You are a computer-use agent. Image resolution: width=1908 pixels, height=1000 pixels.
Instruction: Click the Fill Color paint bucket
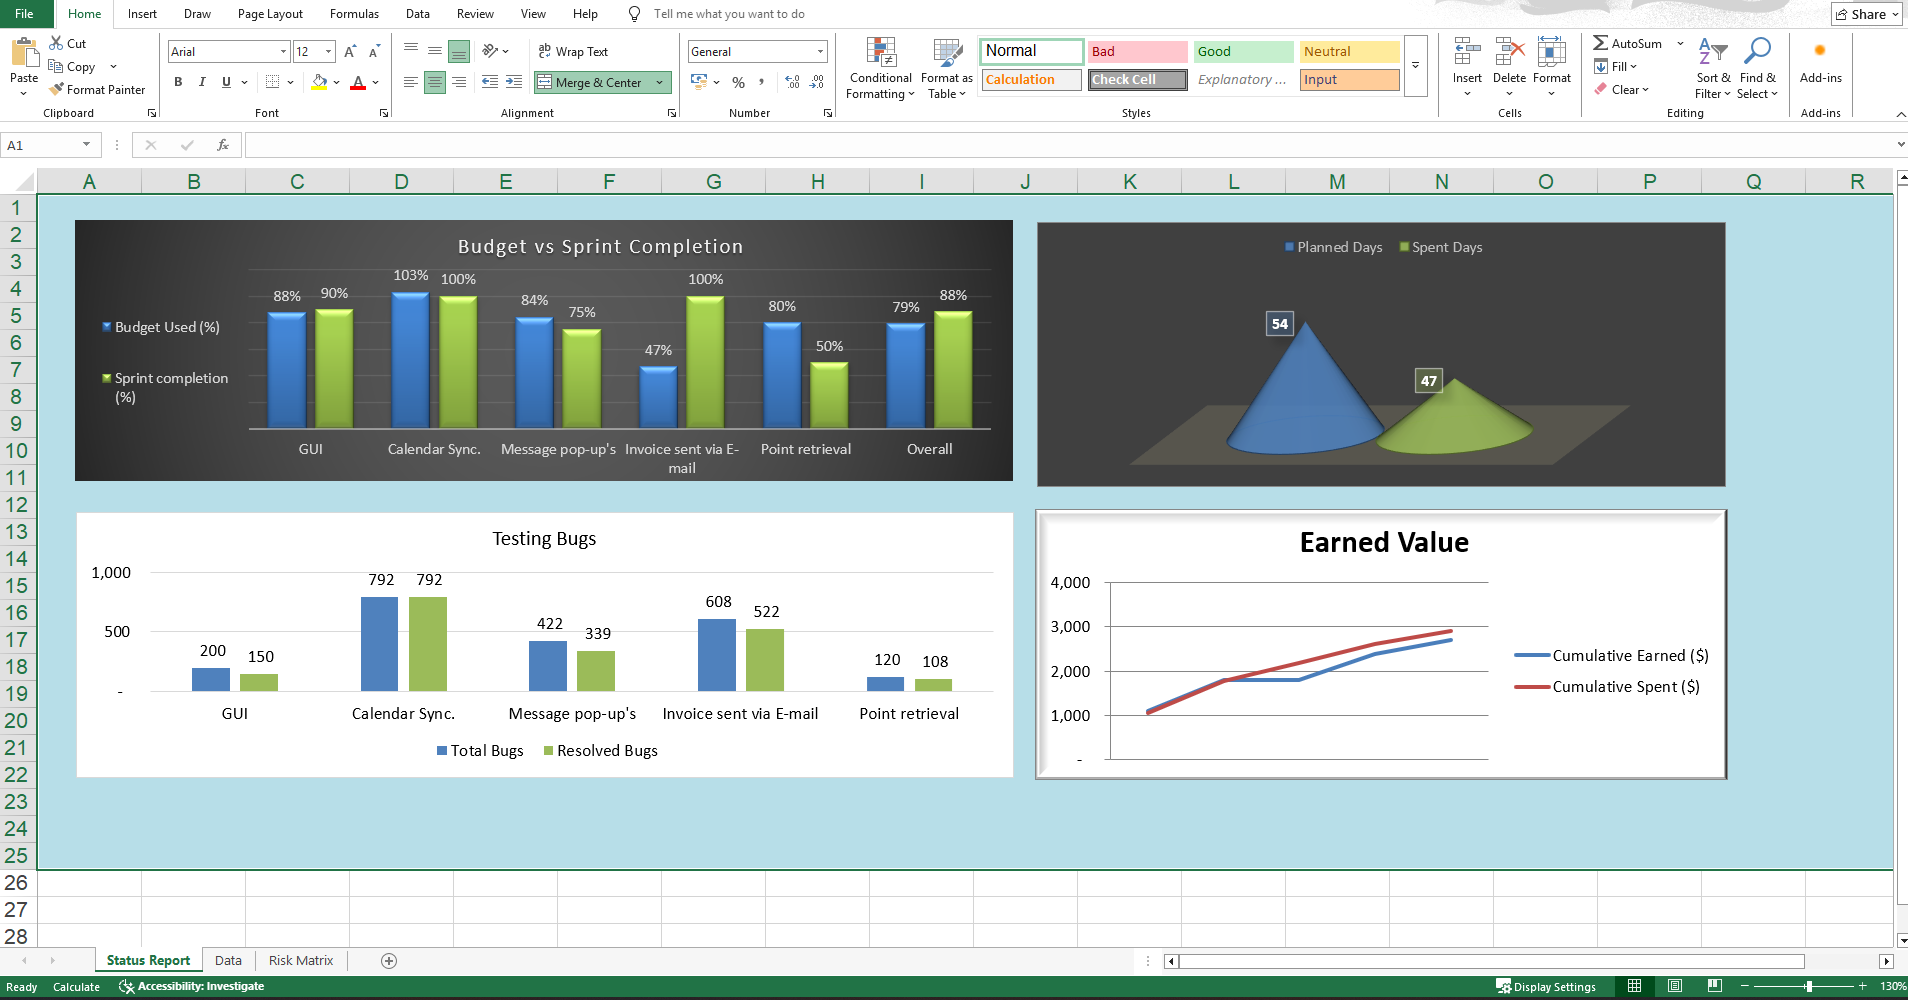[x=319, y=82]
